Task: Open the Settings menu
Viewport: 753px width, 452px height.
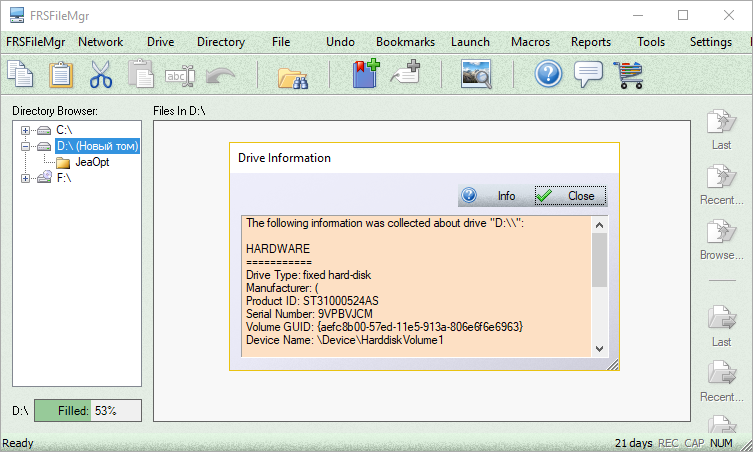Action: pos(711,42)
